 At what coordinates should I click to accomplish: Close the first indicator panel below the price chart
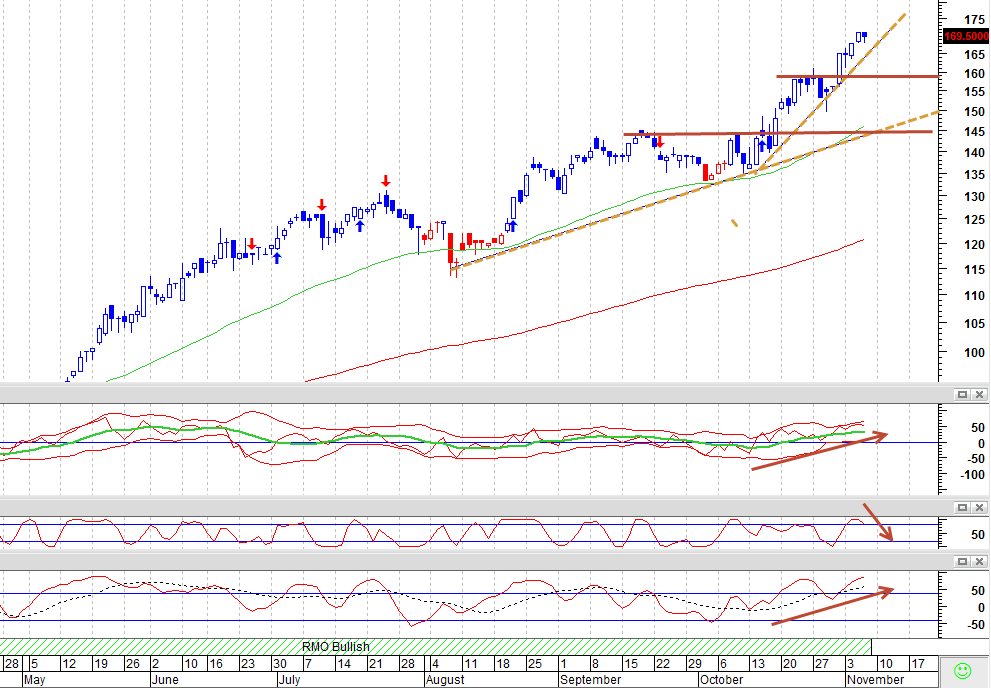pyautogui.click(x=979, y=394)
